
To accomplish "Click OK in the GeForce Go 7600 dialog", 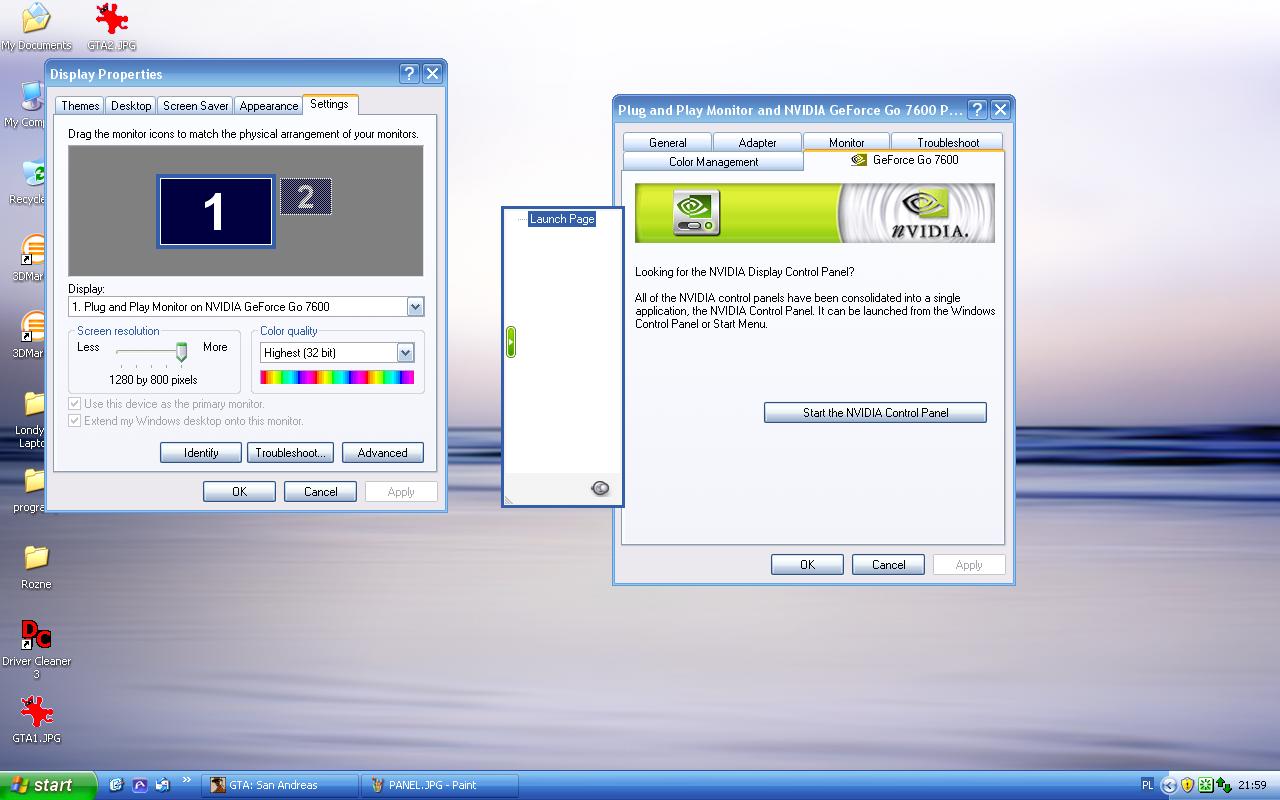I will 807,565.
